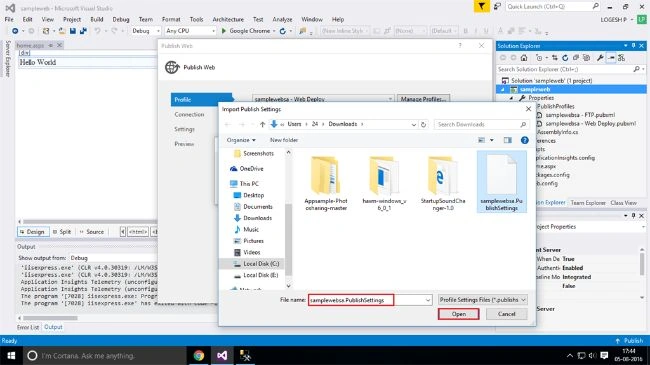Select samplewebsa - FTP.pubxml in Solution Explorer

(580, 115)
